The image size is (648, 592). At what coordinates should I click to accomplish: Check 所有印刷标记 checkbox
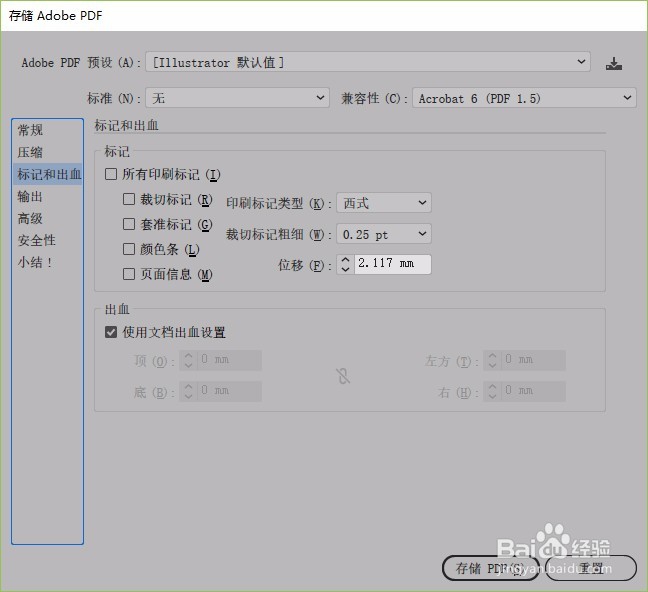[111, 174]
